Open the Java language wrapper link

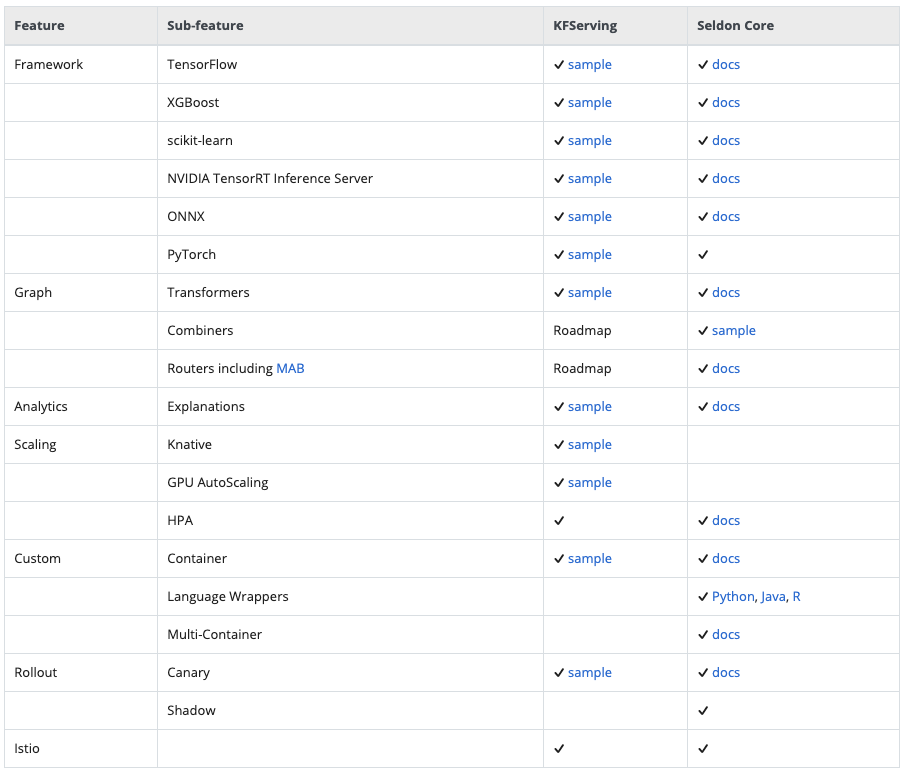[x=773, y=596]
